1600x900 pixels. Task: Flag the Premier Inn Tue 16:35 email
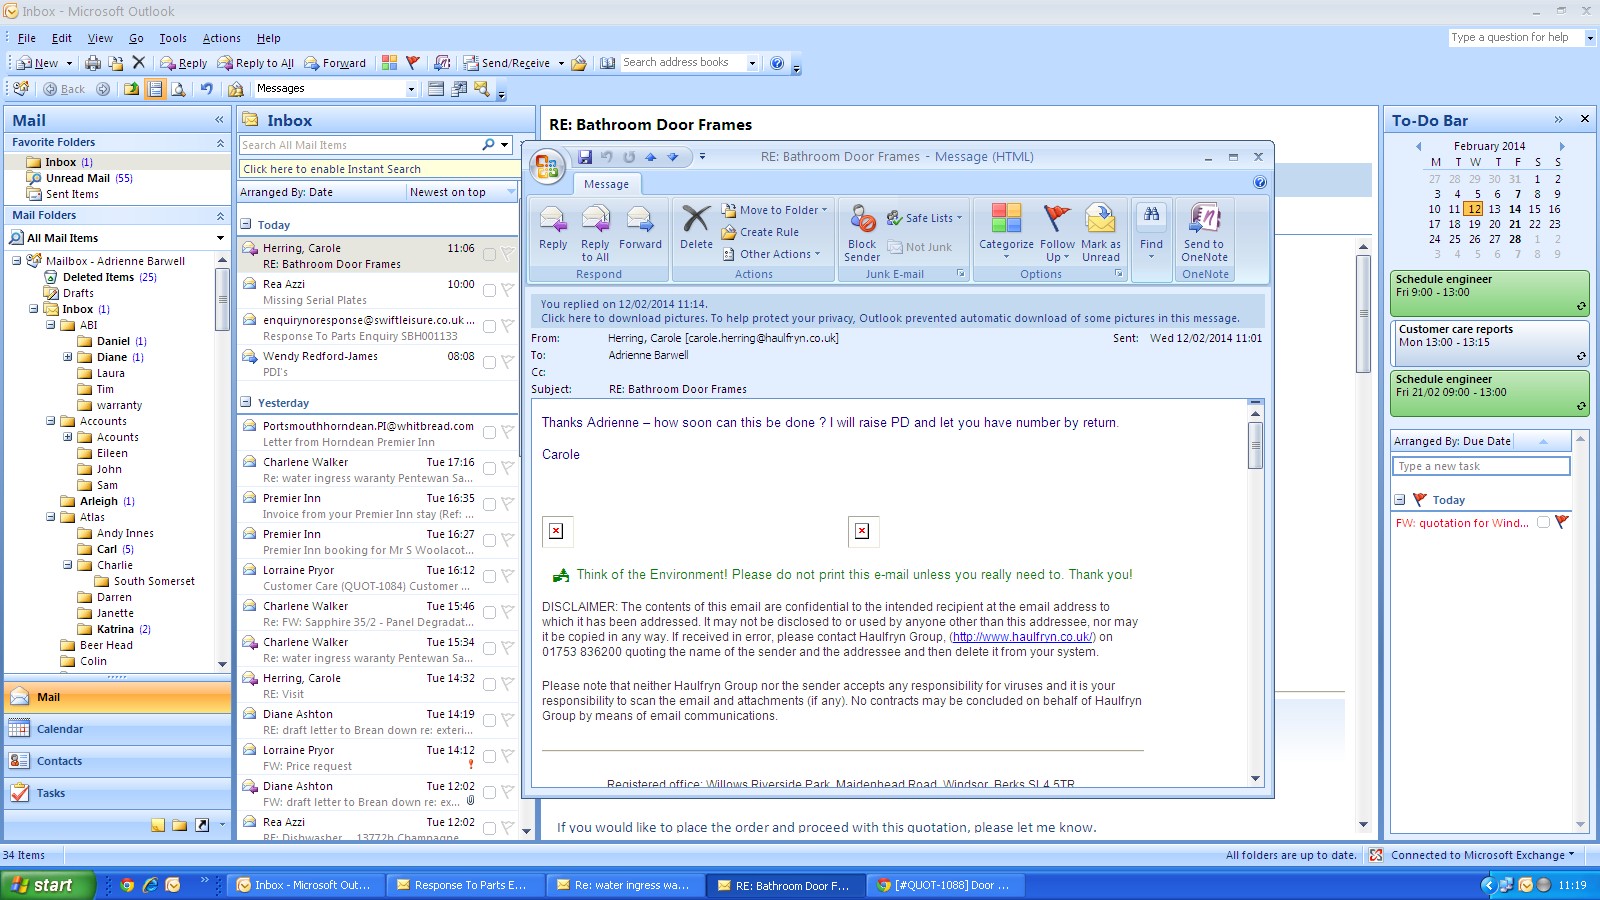click(507, 505)
